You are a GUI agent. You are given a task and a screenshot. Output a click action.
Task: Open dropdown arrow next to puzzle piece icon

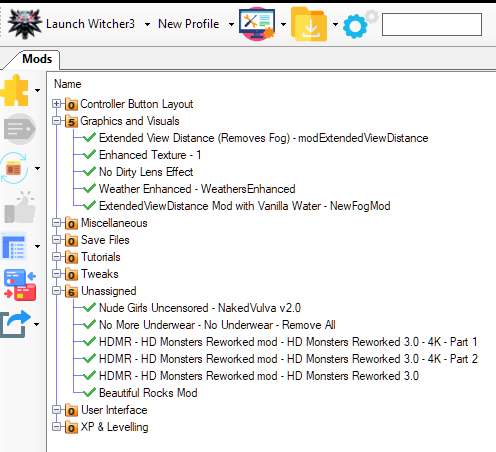[38, 90]
